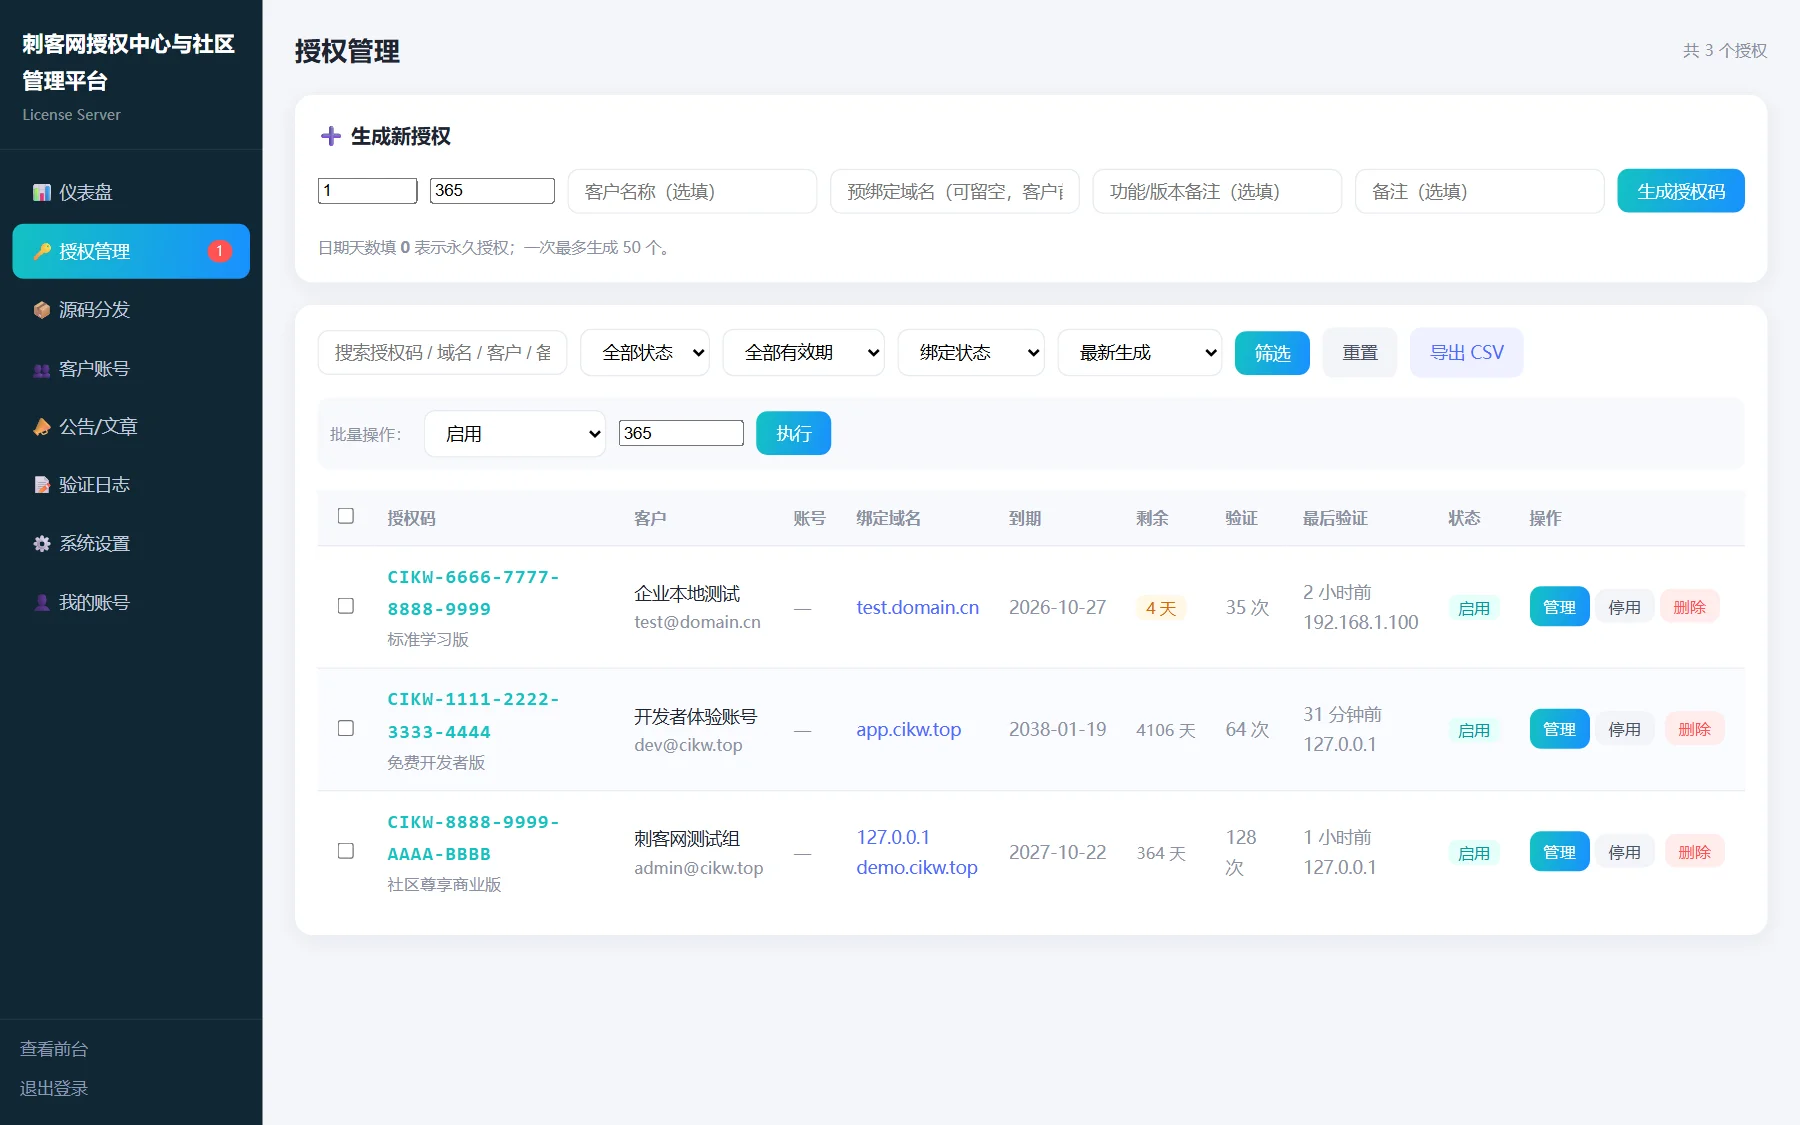Open the 最新生成 sort dropdown
Viewport: 1800px width, 1125px height.
[x=1140, y=352]
